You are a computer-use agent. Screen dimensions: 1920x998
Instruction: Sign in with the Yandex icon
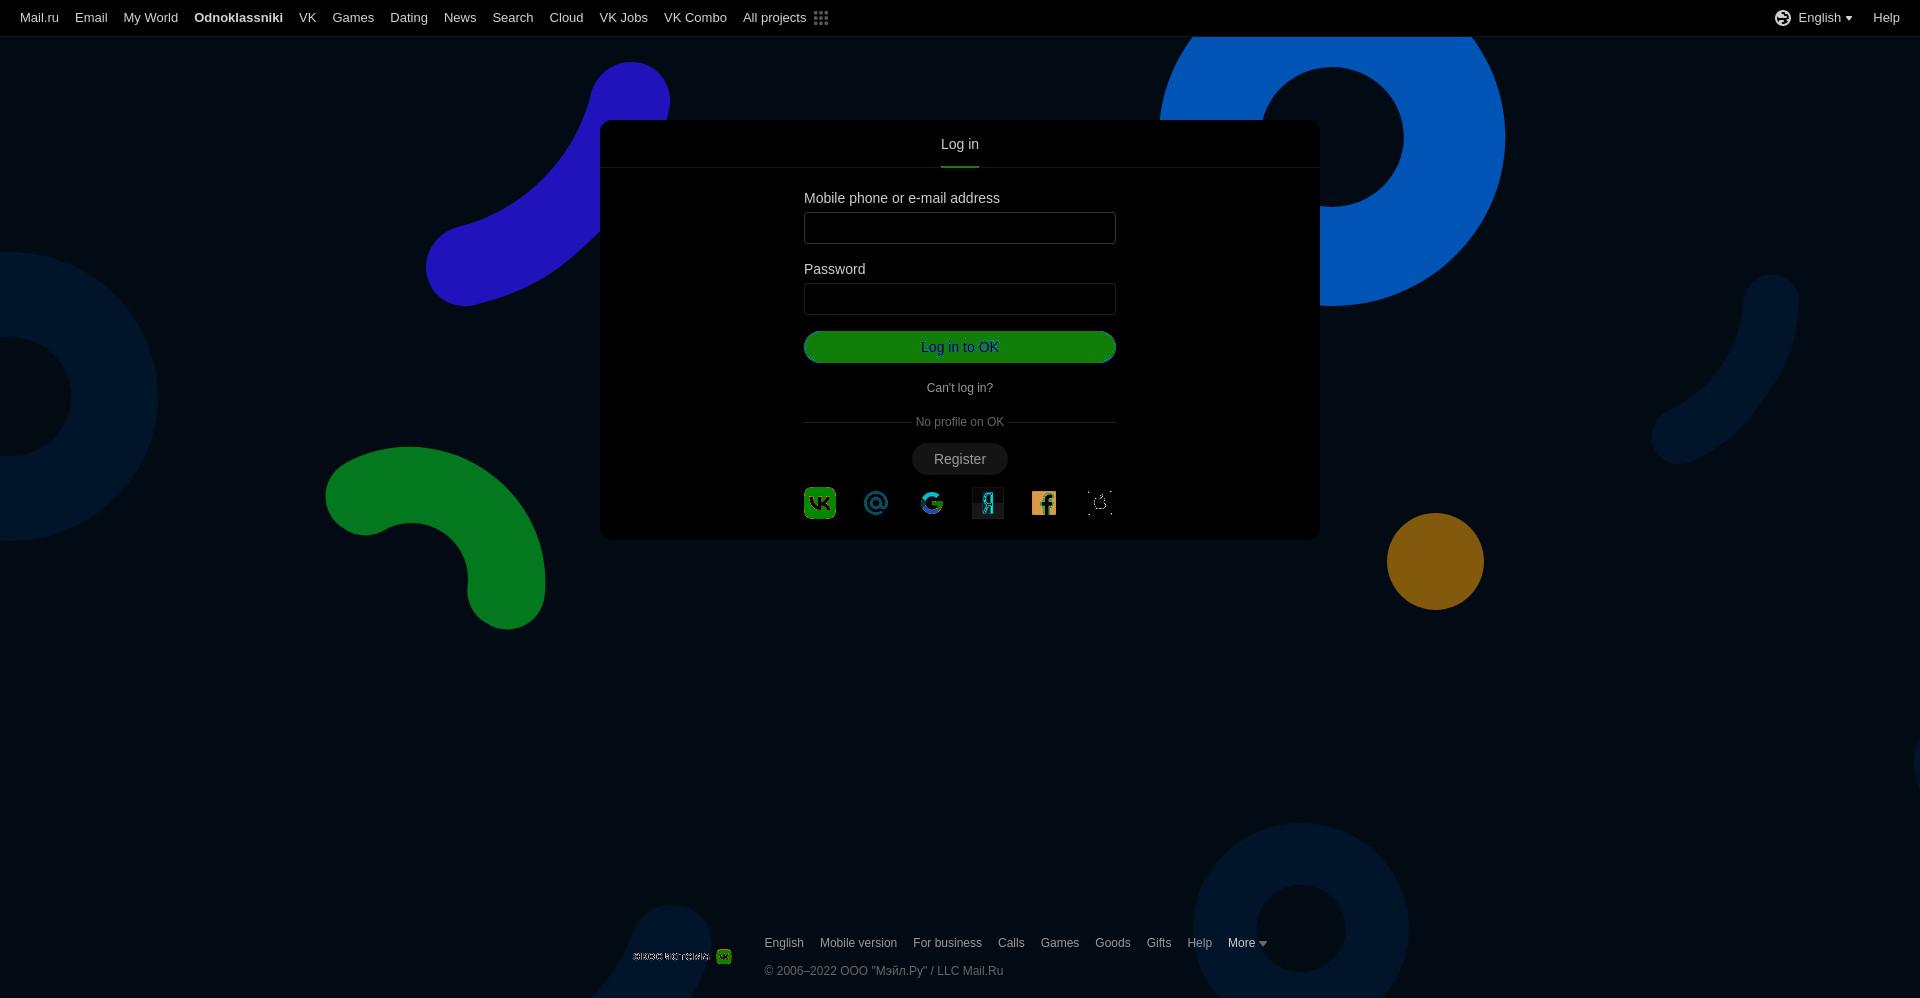point(988,503)
